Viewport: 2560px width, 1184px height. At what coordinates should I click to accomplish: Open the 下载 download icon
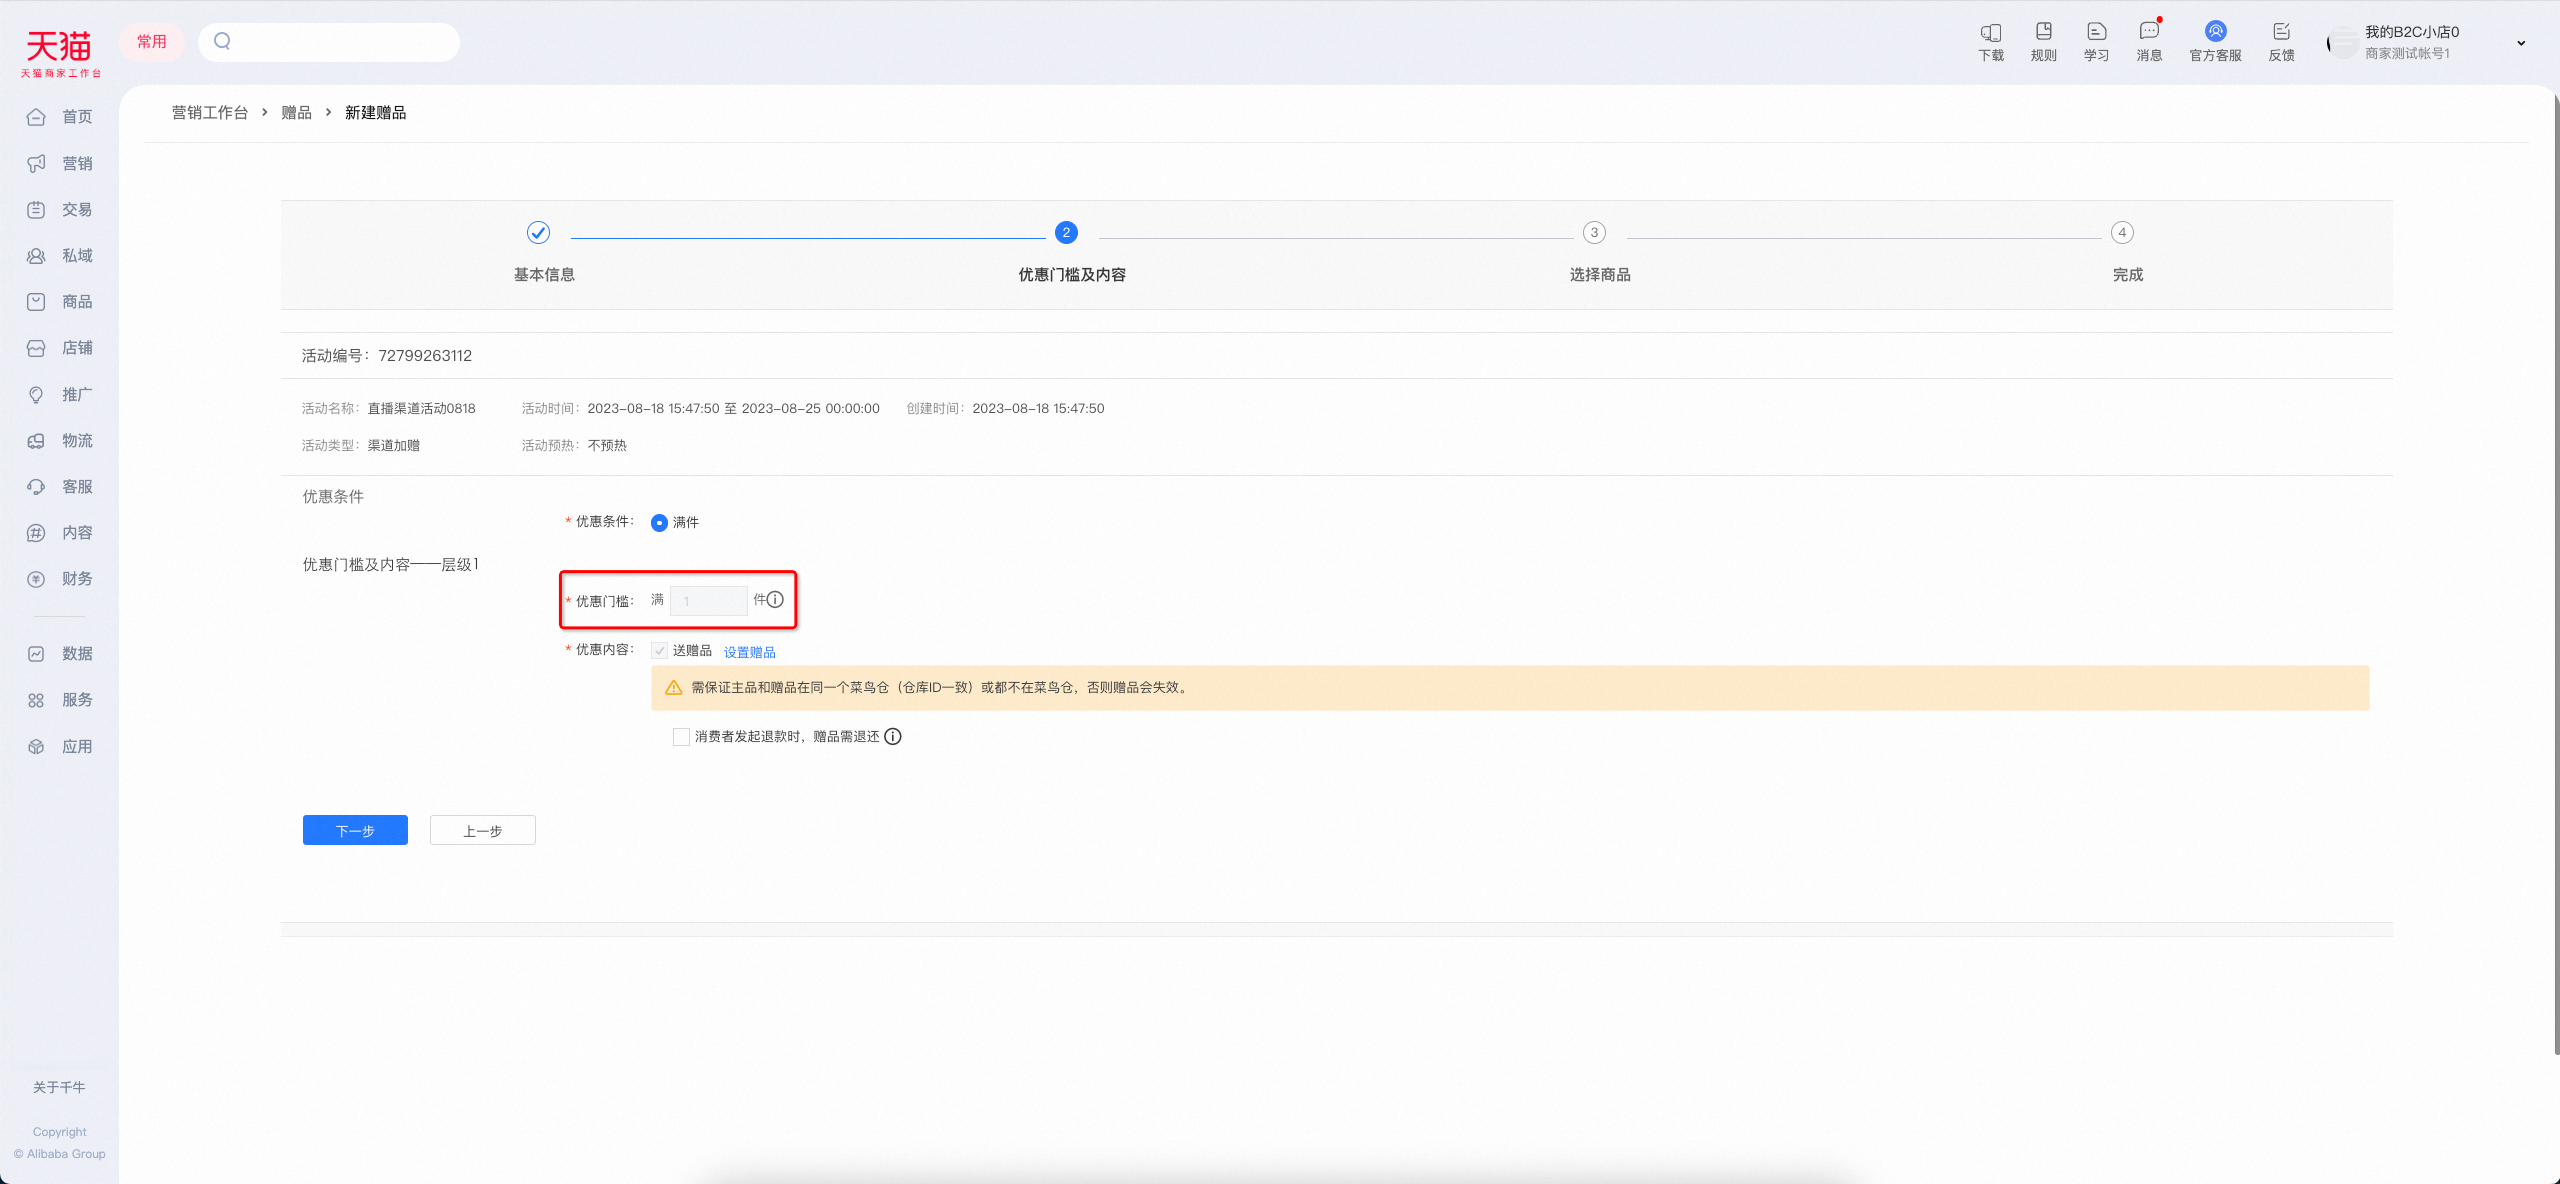tap(1991, 42)
